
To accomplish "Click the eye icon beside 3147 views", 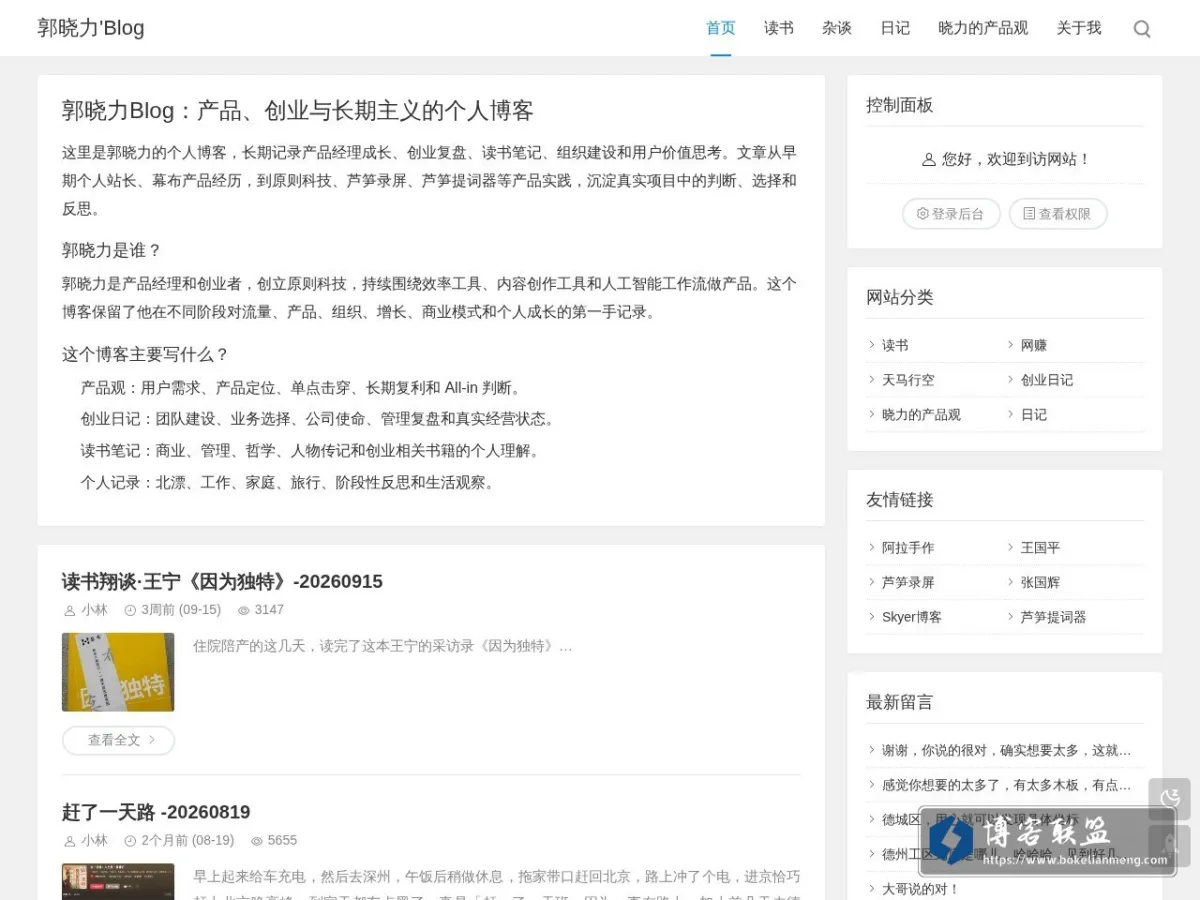I will 243,610.
